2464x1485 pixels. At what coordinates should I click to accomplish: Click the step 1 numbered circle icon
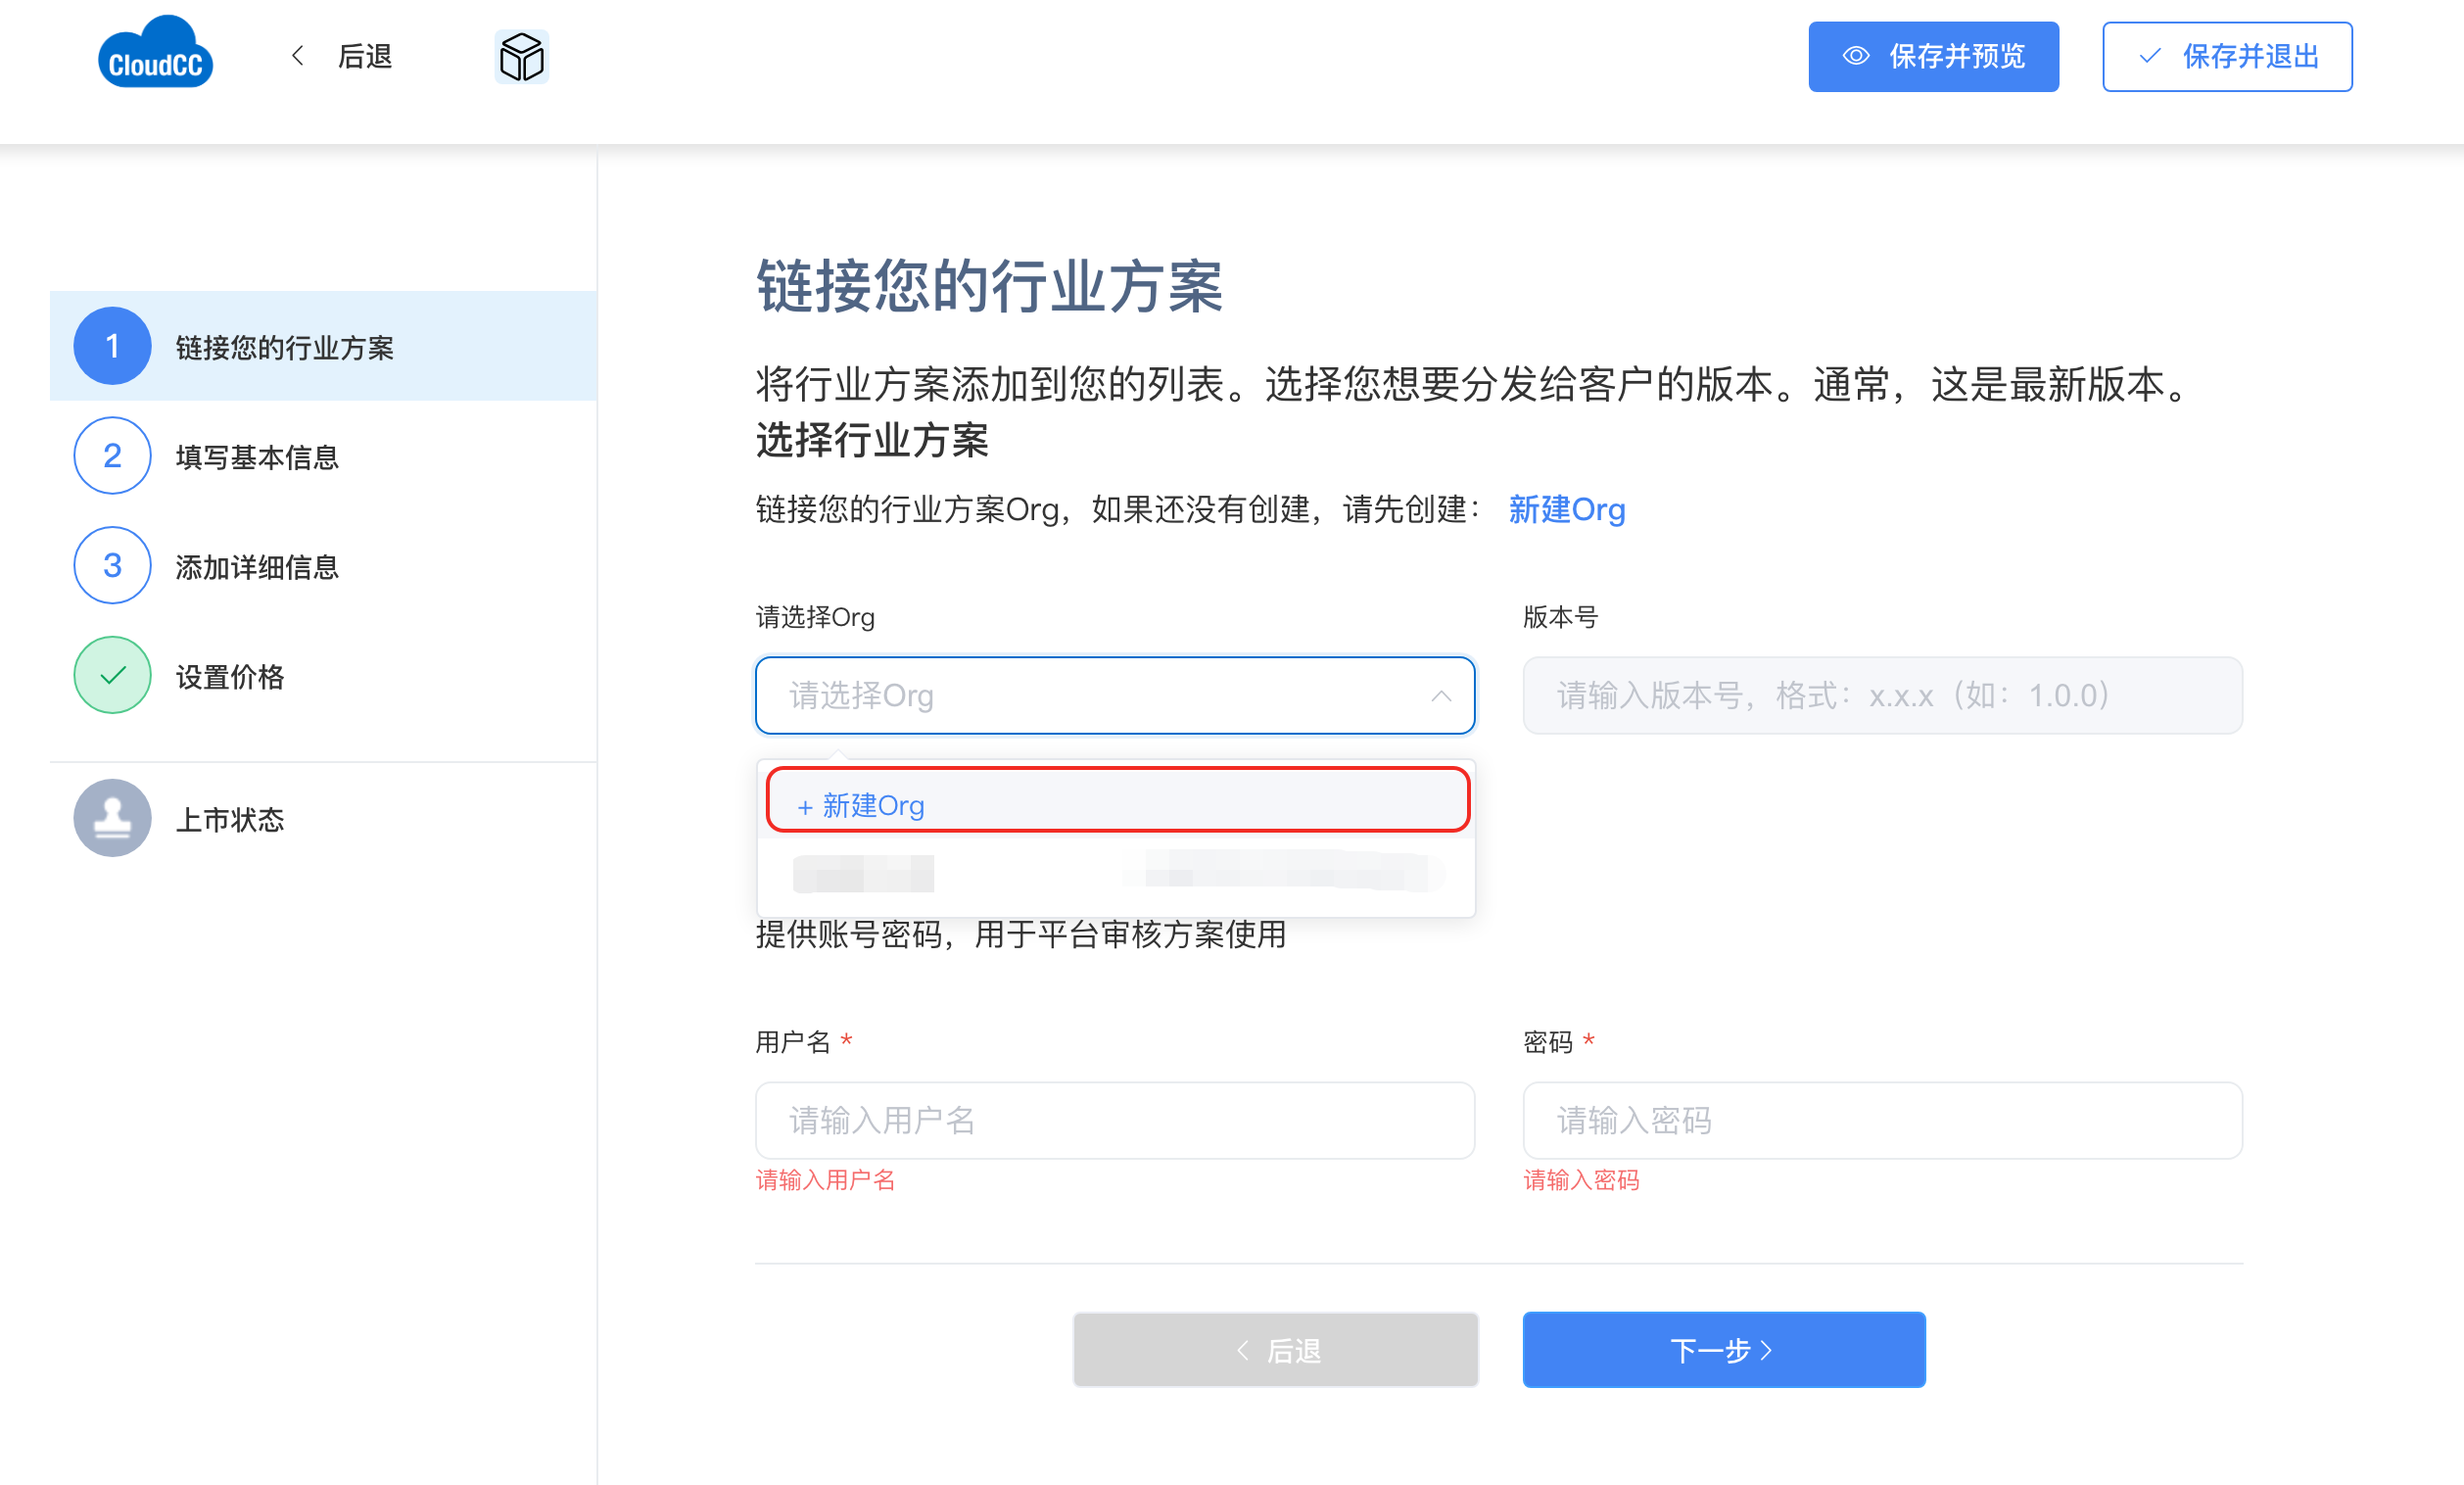[112, 346]
